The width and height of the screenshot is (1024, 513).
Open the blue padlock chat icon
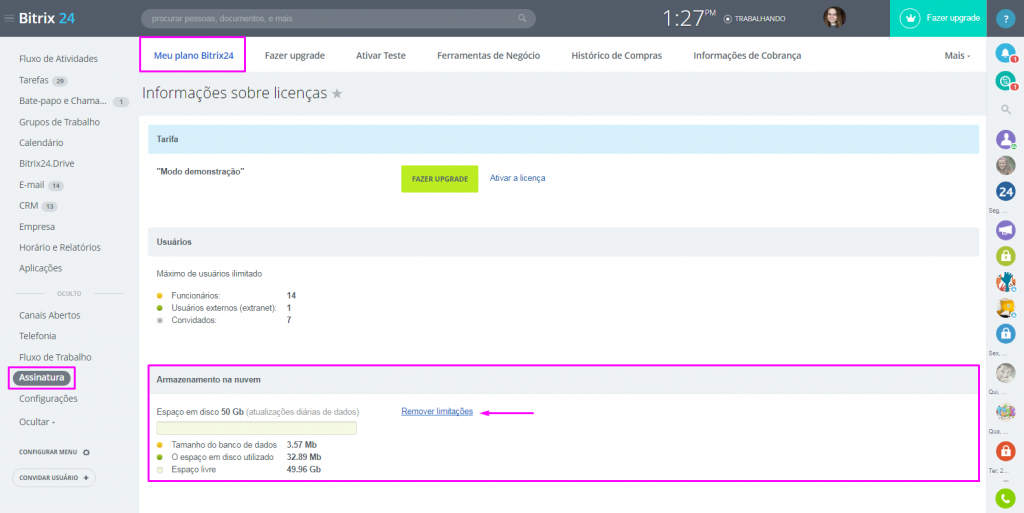coord(1006,334)
